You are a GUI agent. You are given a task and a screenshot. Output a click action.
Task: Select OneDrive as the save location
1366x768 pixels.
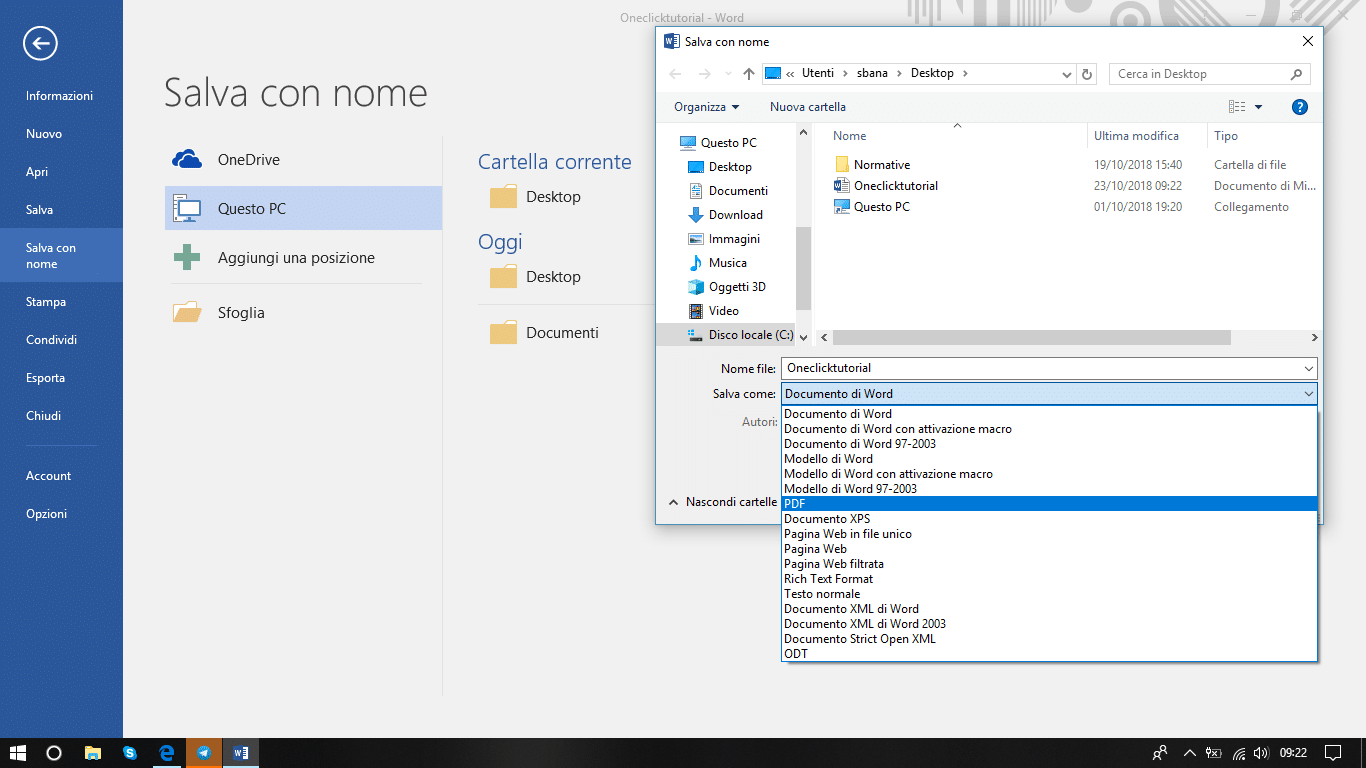pos(303,160)
